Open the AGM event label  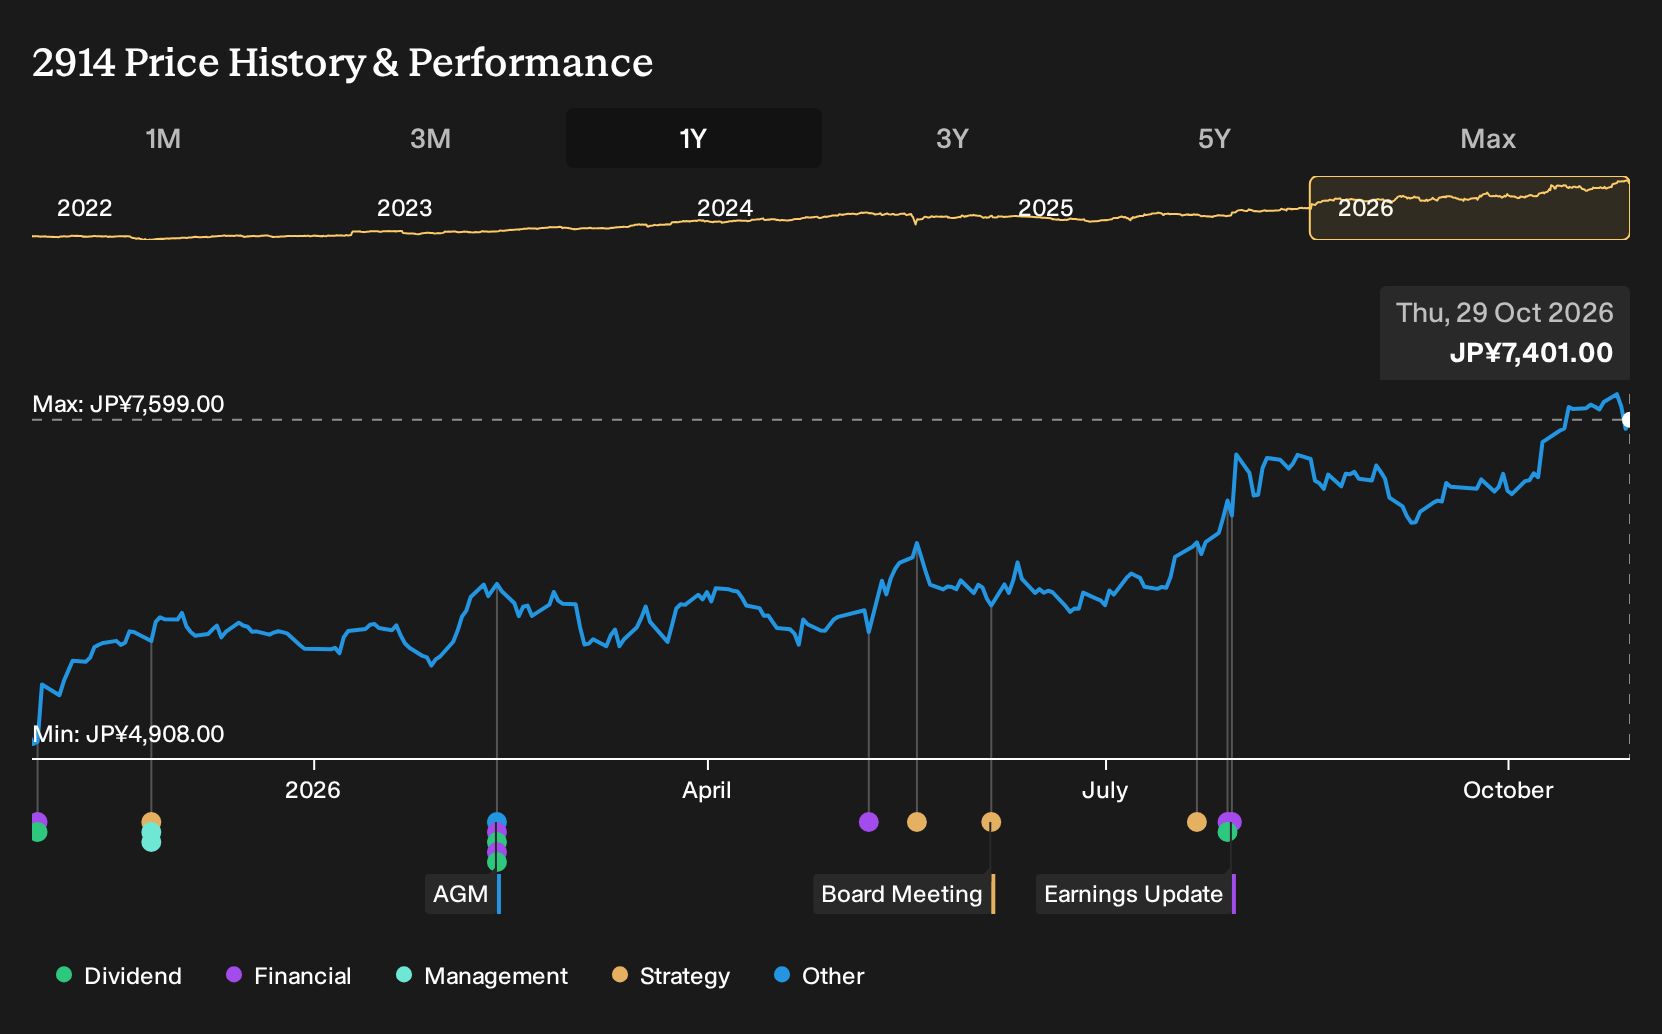point(463,894)
